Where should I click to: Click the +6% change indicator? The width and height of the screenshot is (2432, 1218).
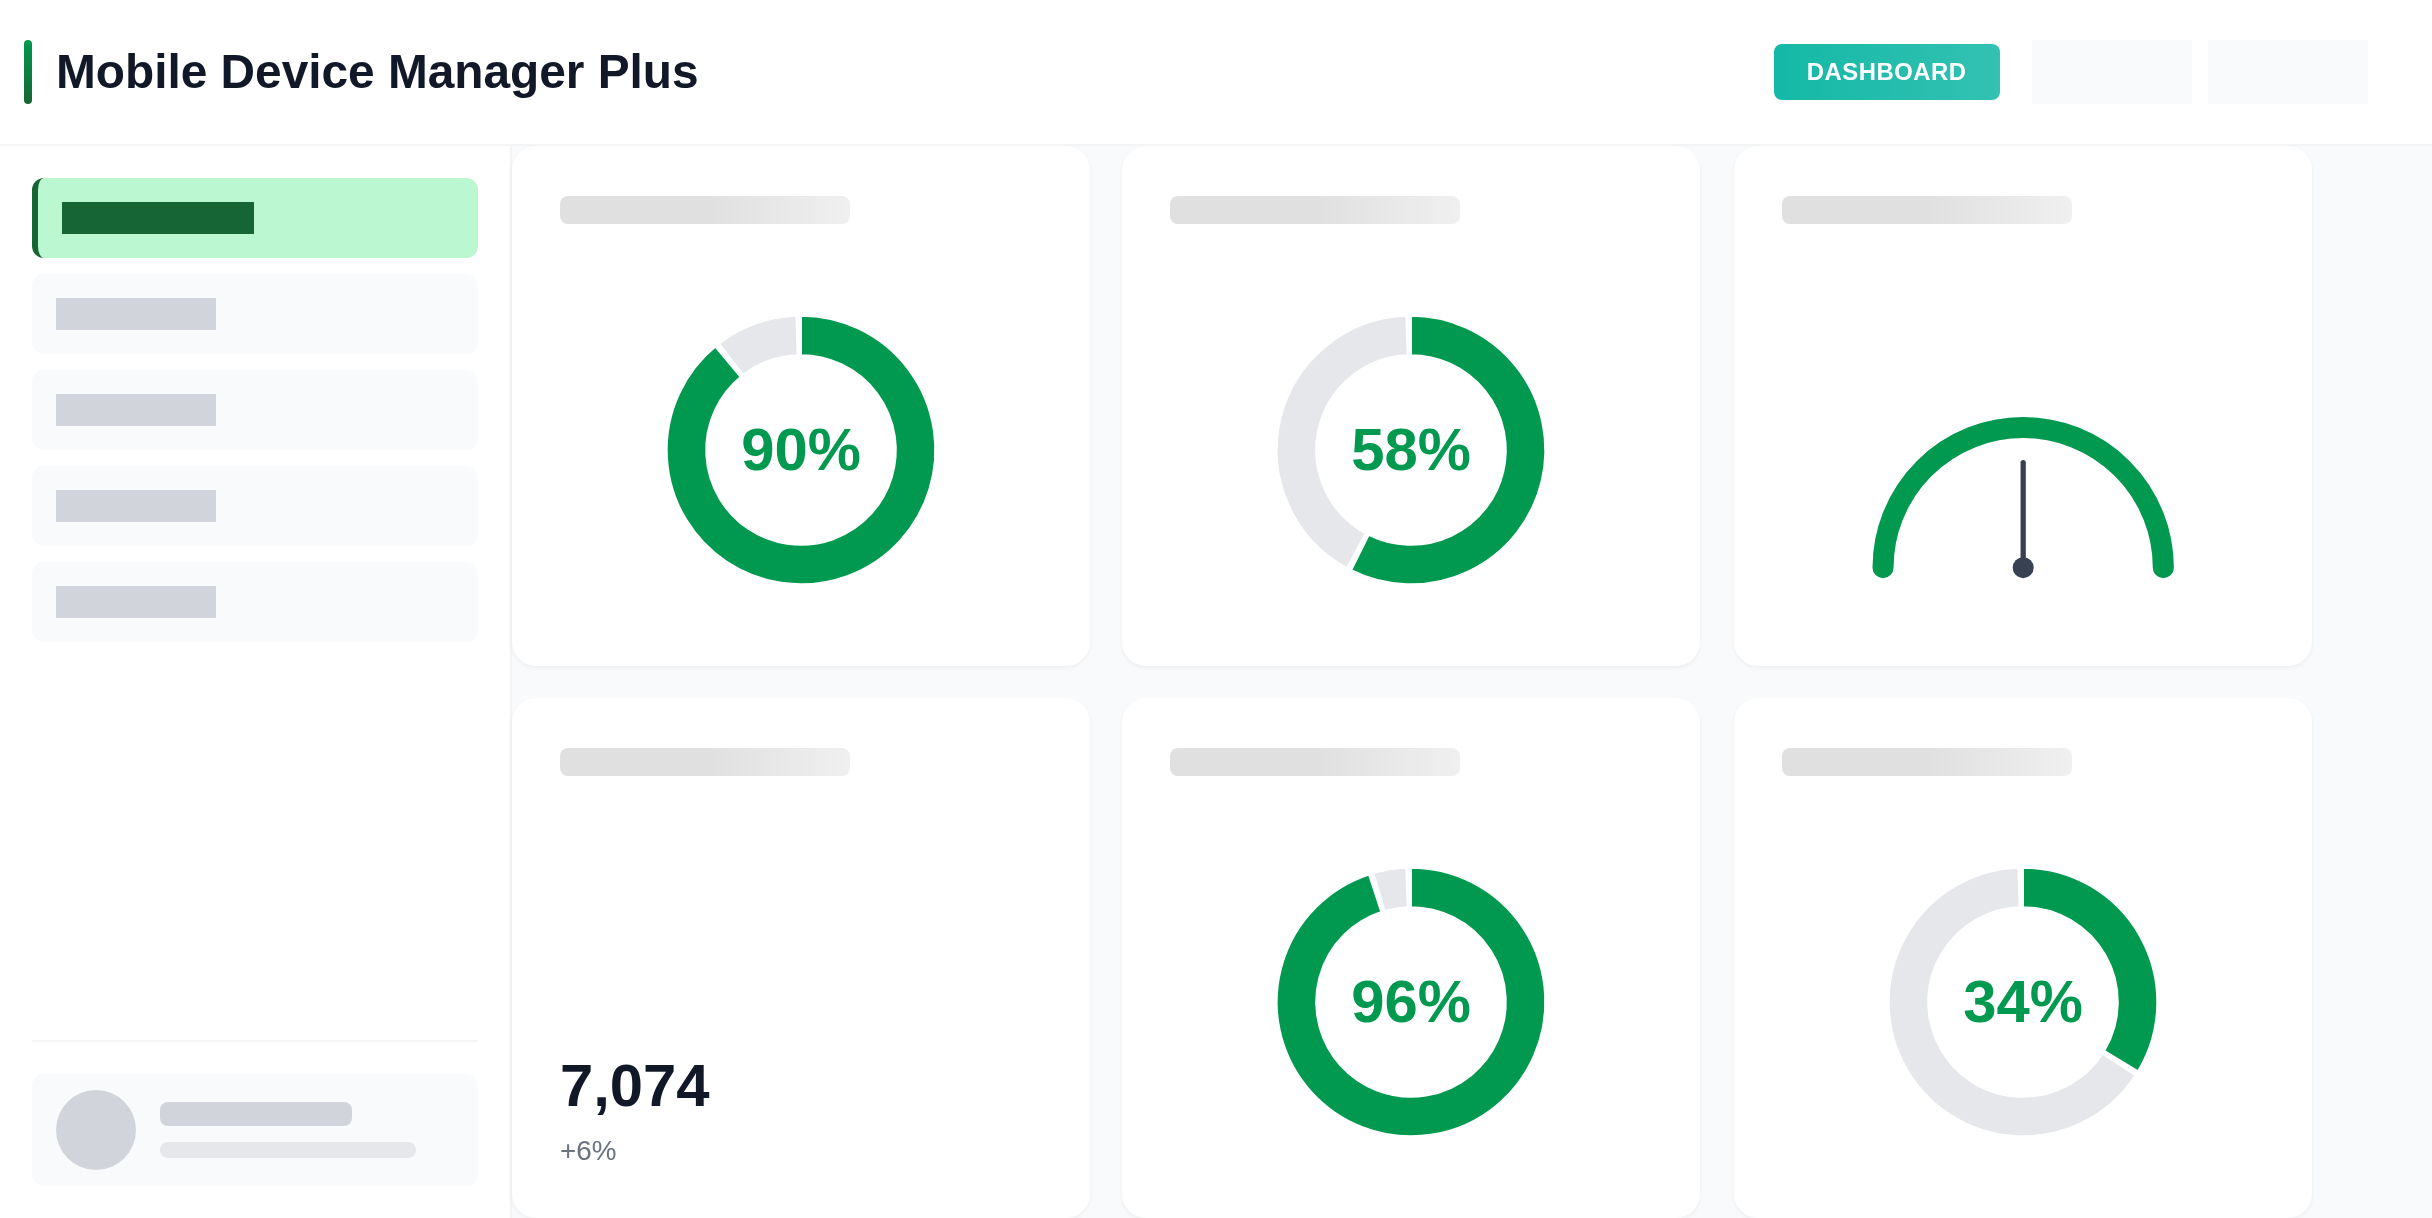pos(588,1151)
